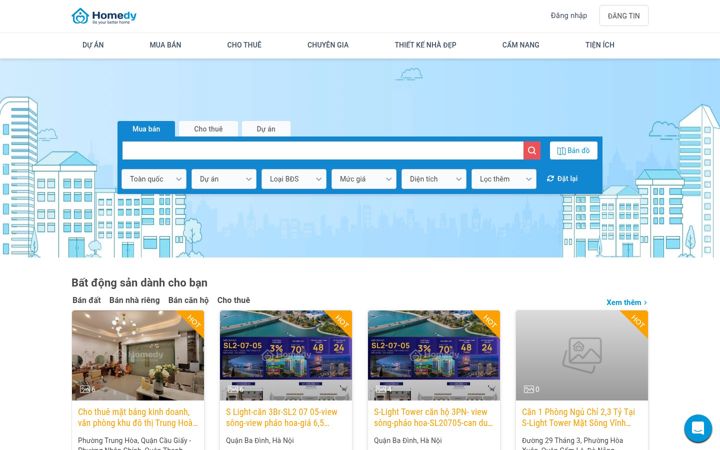Open the CHO THUÊ menu

pyautogui.click(x=244, y=45)
